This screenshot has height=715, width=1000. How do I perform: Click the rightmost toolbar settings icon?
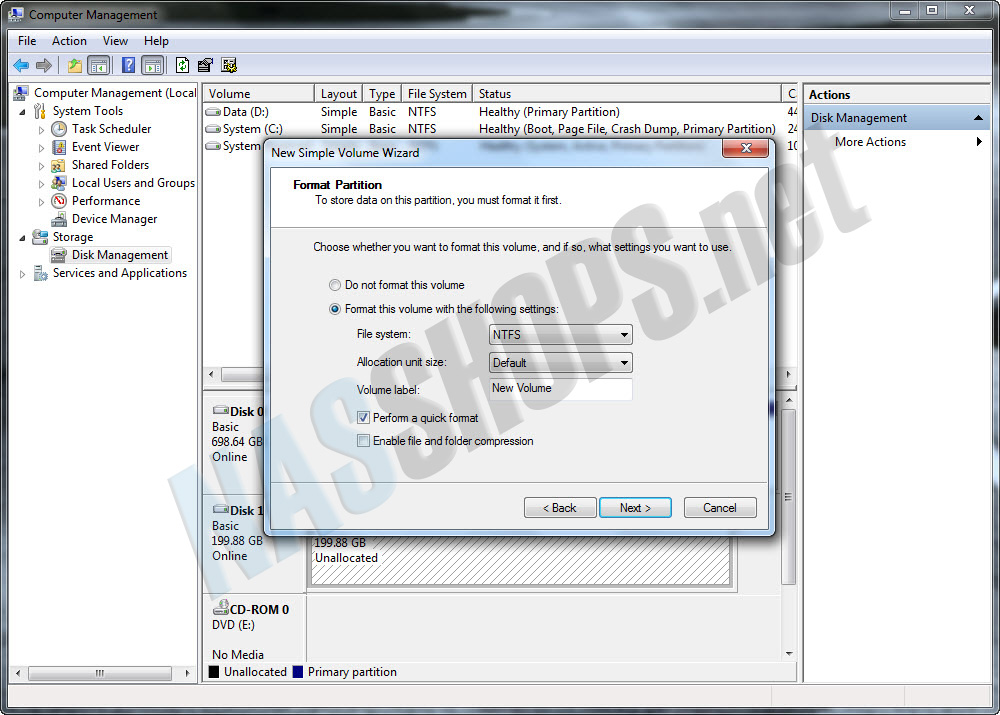coord(229,65)
